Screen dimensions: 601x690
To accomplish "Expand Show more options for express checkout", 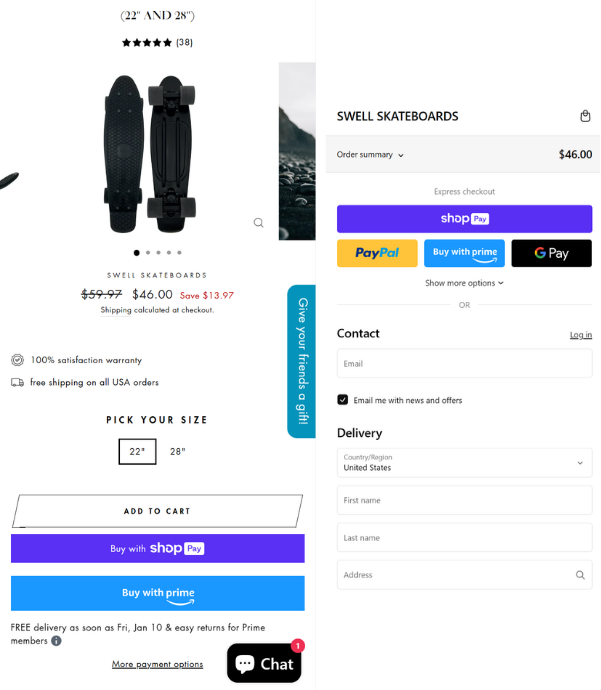I will [464, 283].
